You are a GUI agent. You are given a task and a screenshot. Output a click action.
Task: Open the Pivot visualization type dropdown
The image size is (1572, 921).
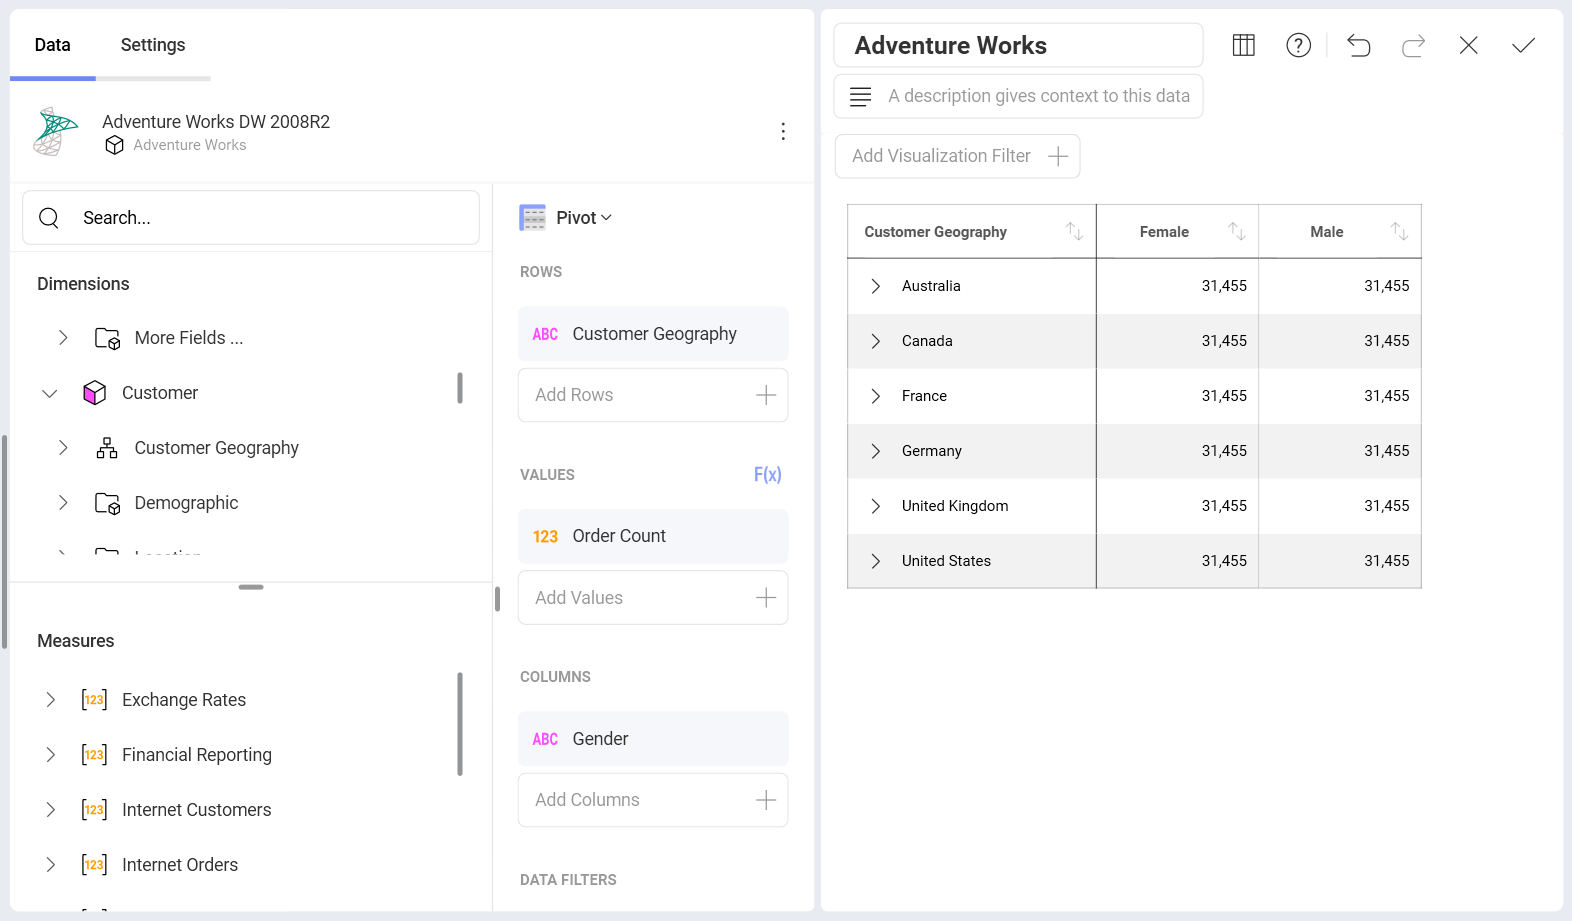tap(584, 218)
